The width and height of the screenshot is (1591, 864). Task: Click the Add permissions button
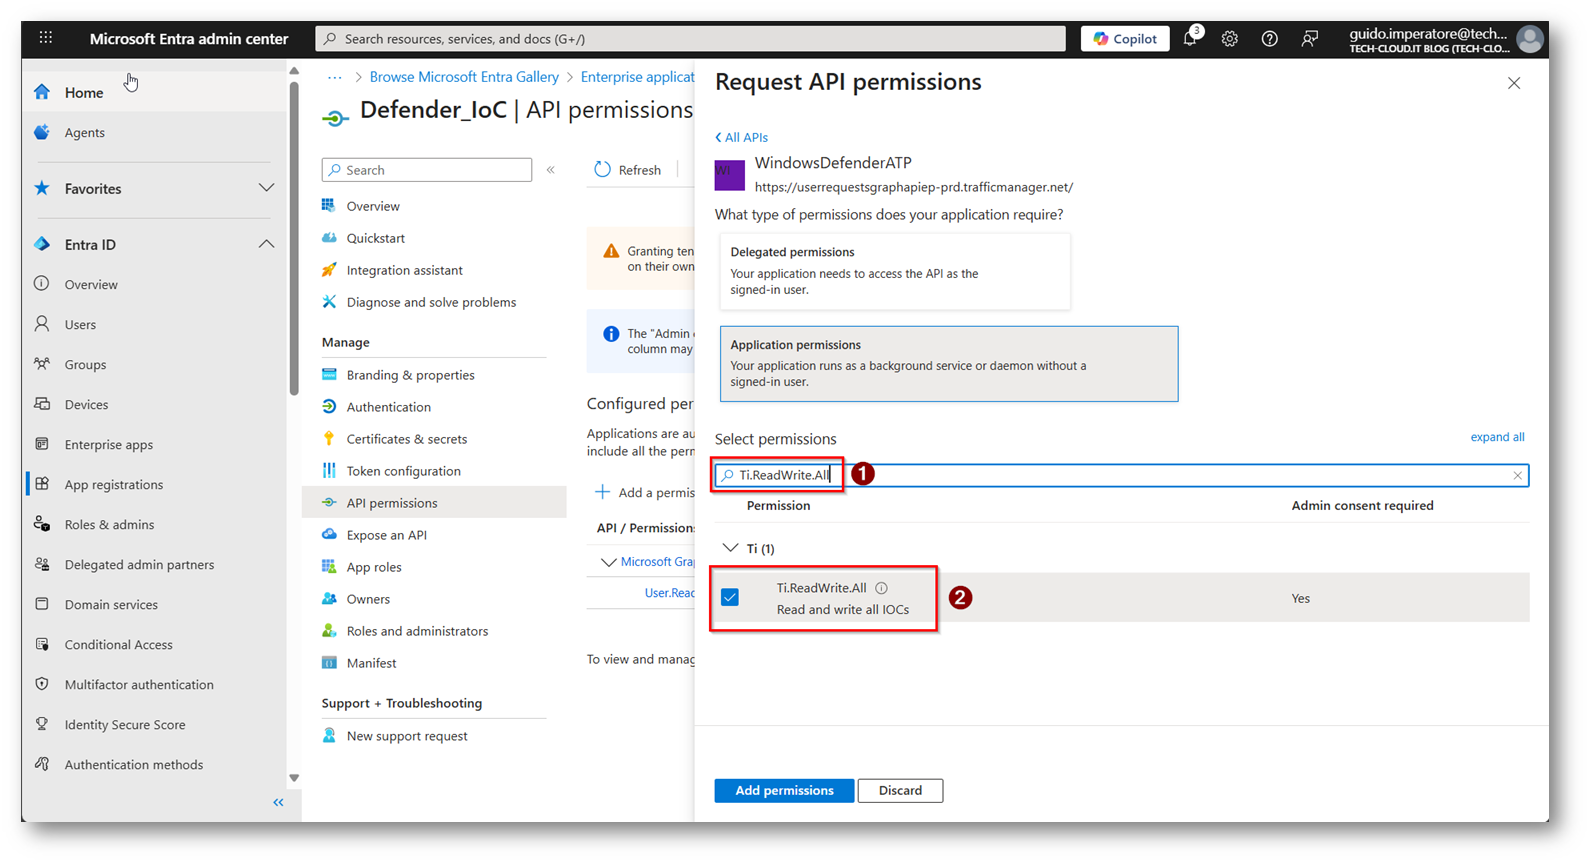(x=784, y=790)
